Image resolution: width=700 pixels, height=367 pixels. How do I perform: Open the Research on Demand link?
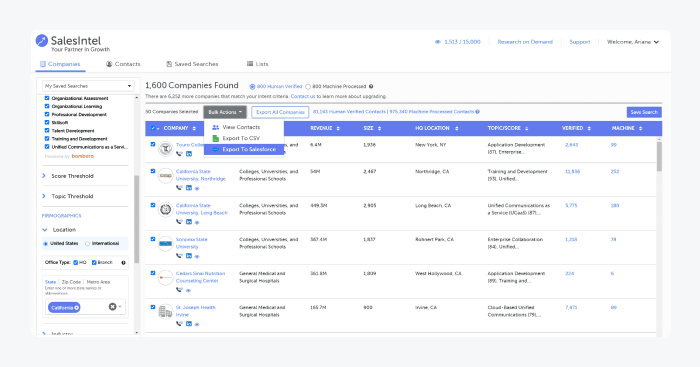click(x=525, y=42)
